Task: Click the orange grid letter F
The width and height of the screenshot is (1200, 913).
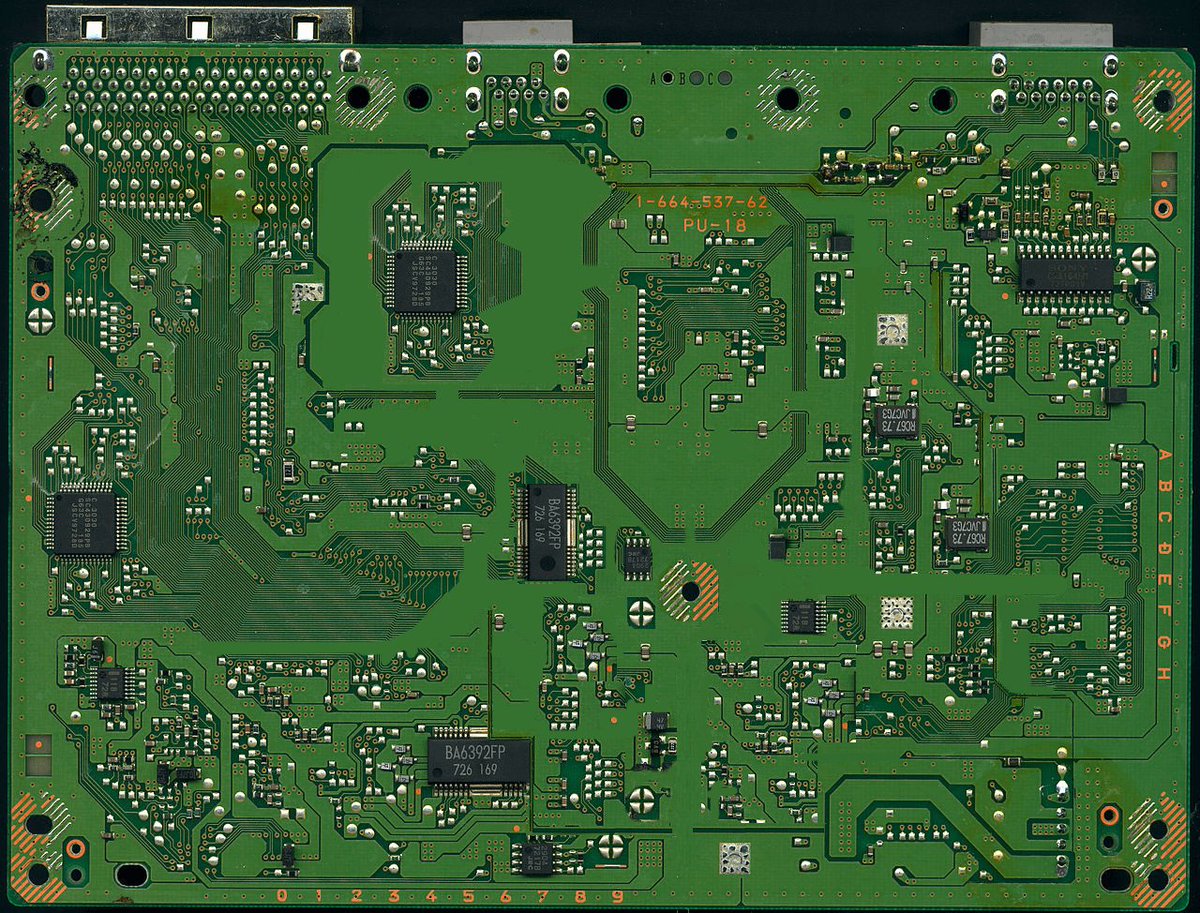Action: coord(1164,611)
